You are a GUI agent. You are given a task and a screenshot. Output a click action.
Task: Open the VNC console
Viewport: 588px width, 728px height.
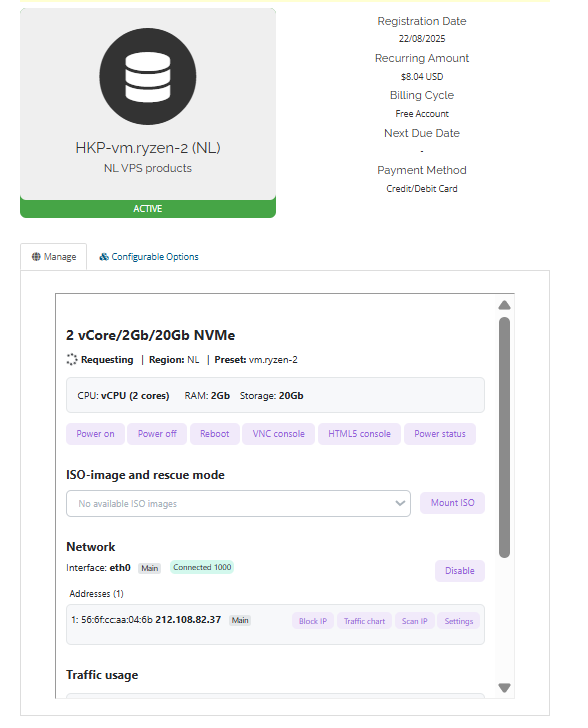pos(278,434)
